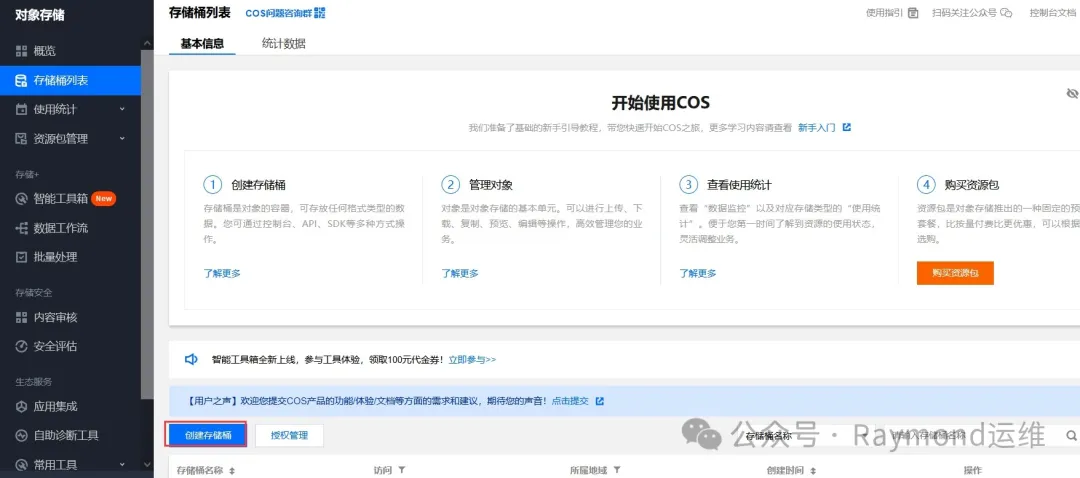Open 概览 in the sidebar
1080x478 pixels.
pyautogui.click(x=70, y=51)
